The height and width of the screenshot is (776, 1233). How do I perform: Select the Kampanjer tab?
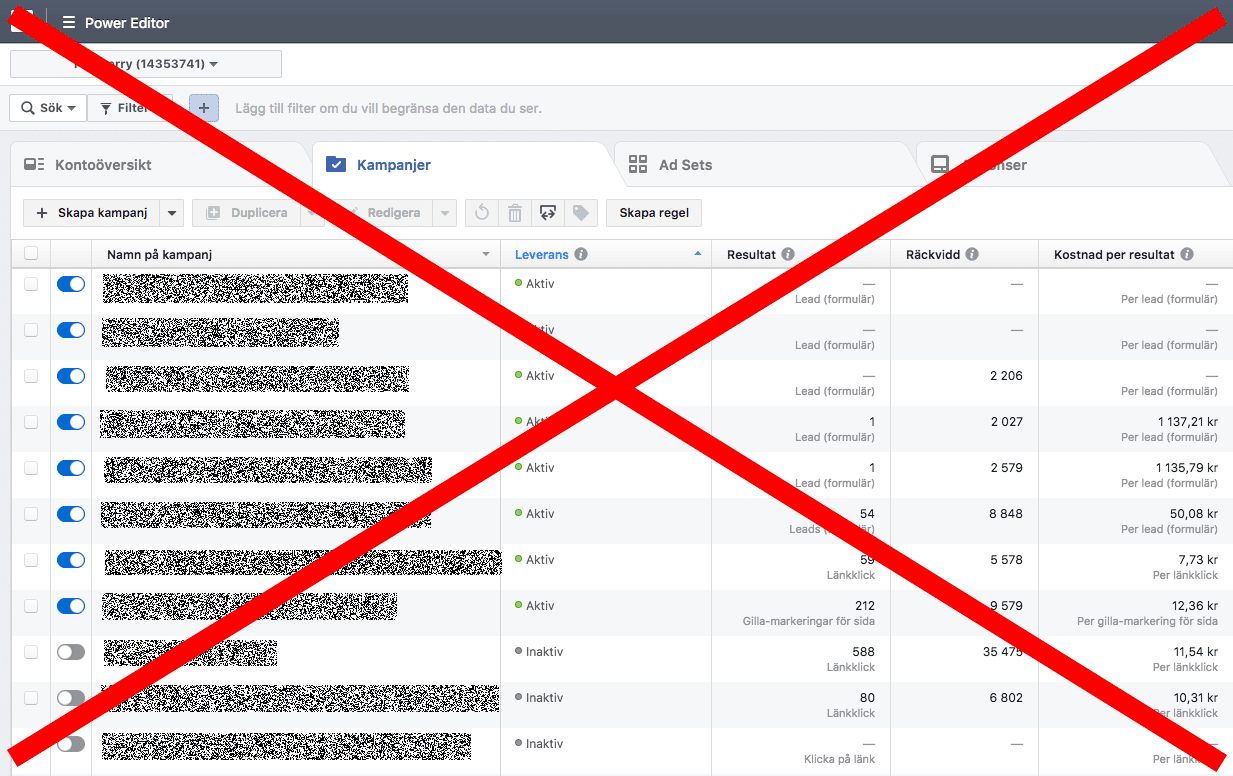[x=462, y=165]
